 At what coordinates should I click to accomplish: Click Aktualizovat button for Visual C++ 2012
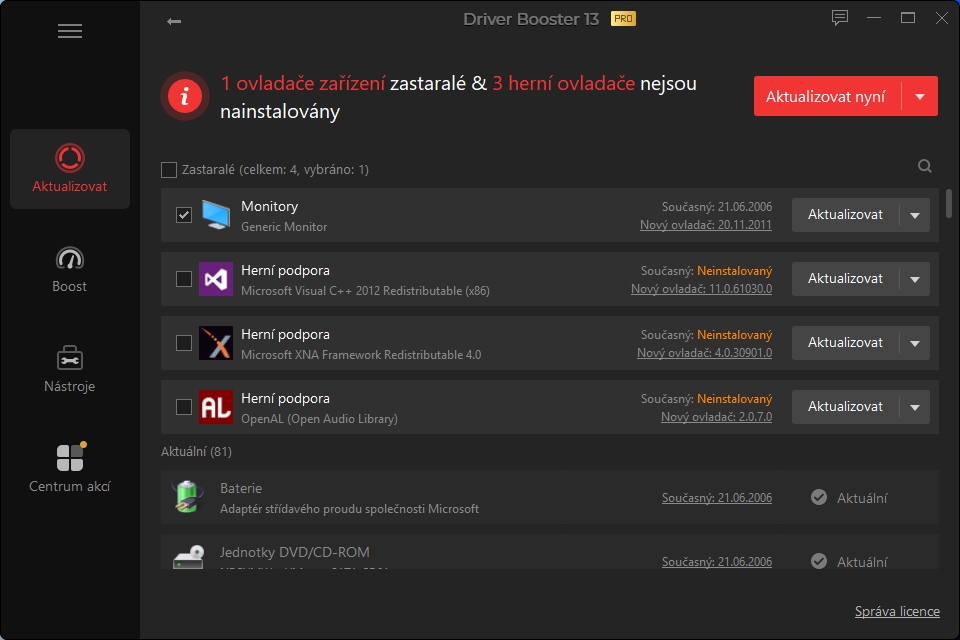coord(845,279)
